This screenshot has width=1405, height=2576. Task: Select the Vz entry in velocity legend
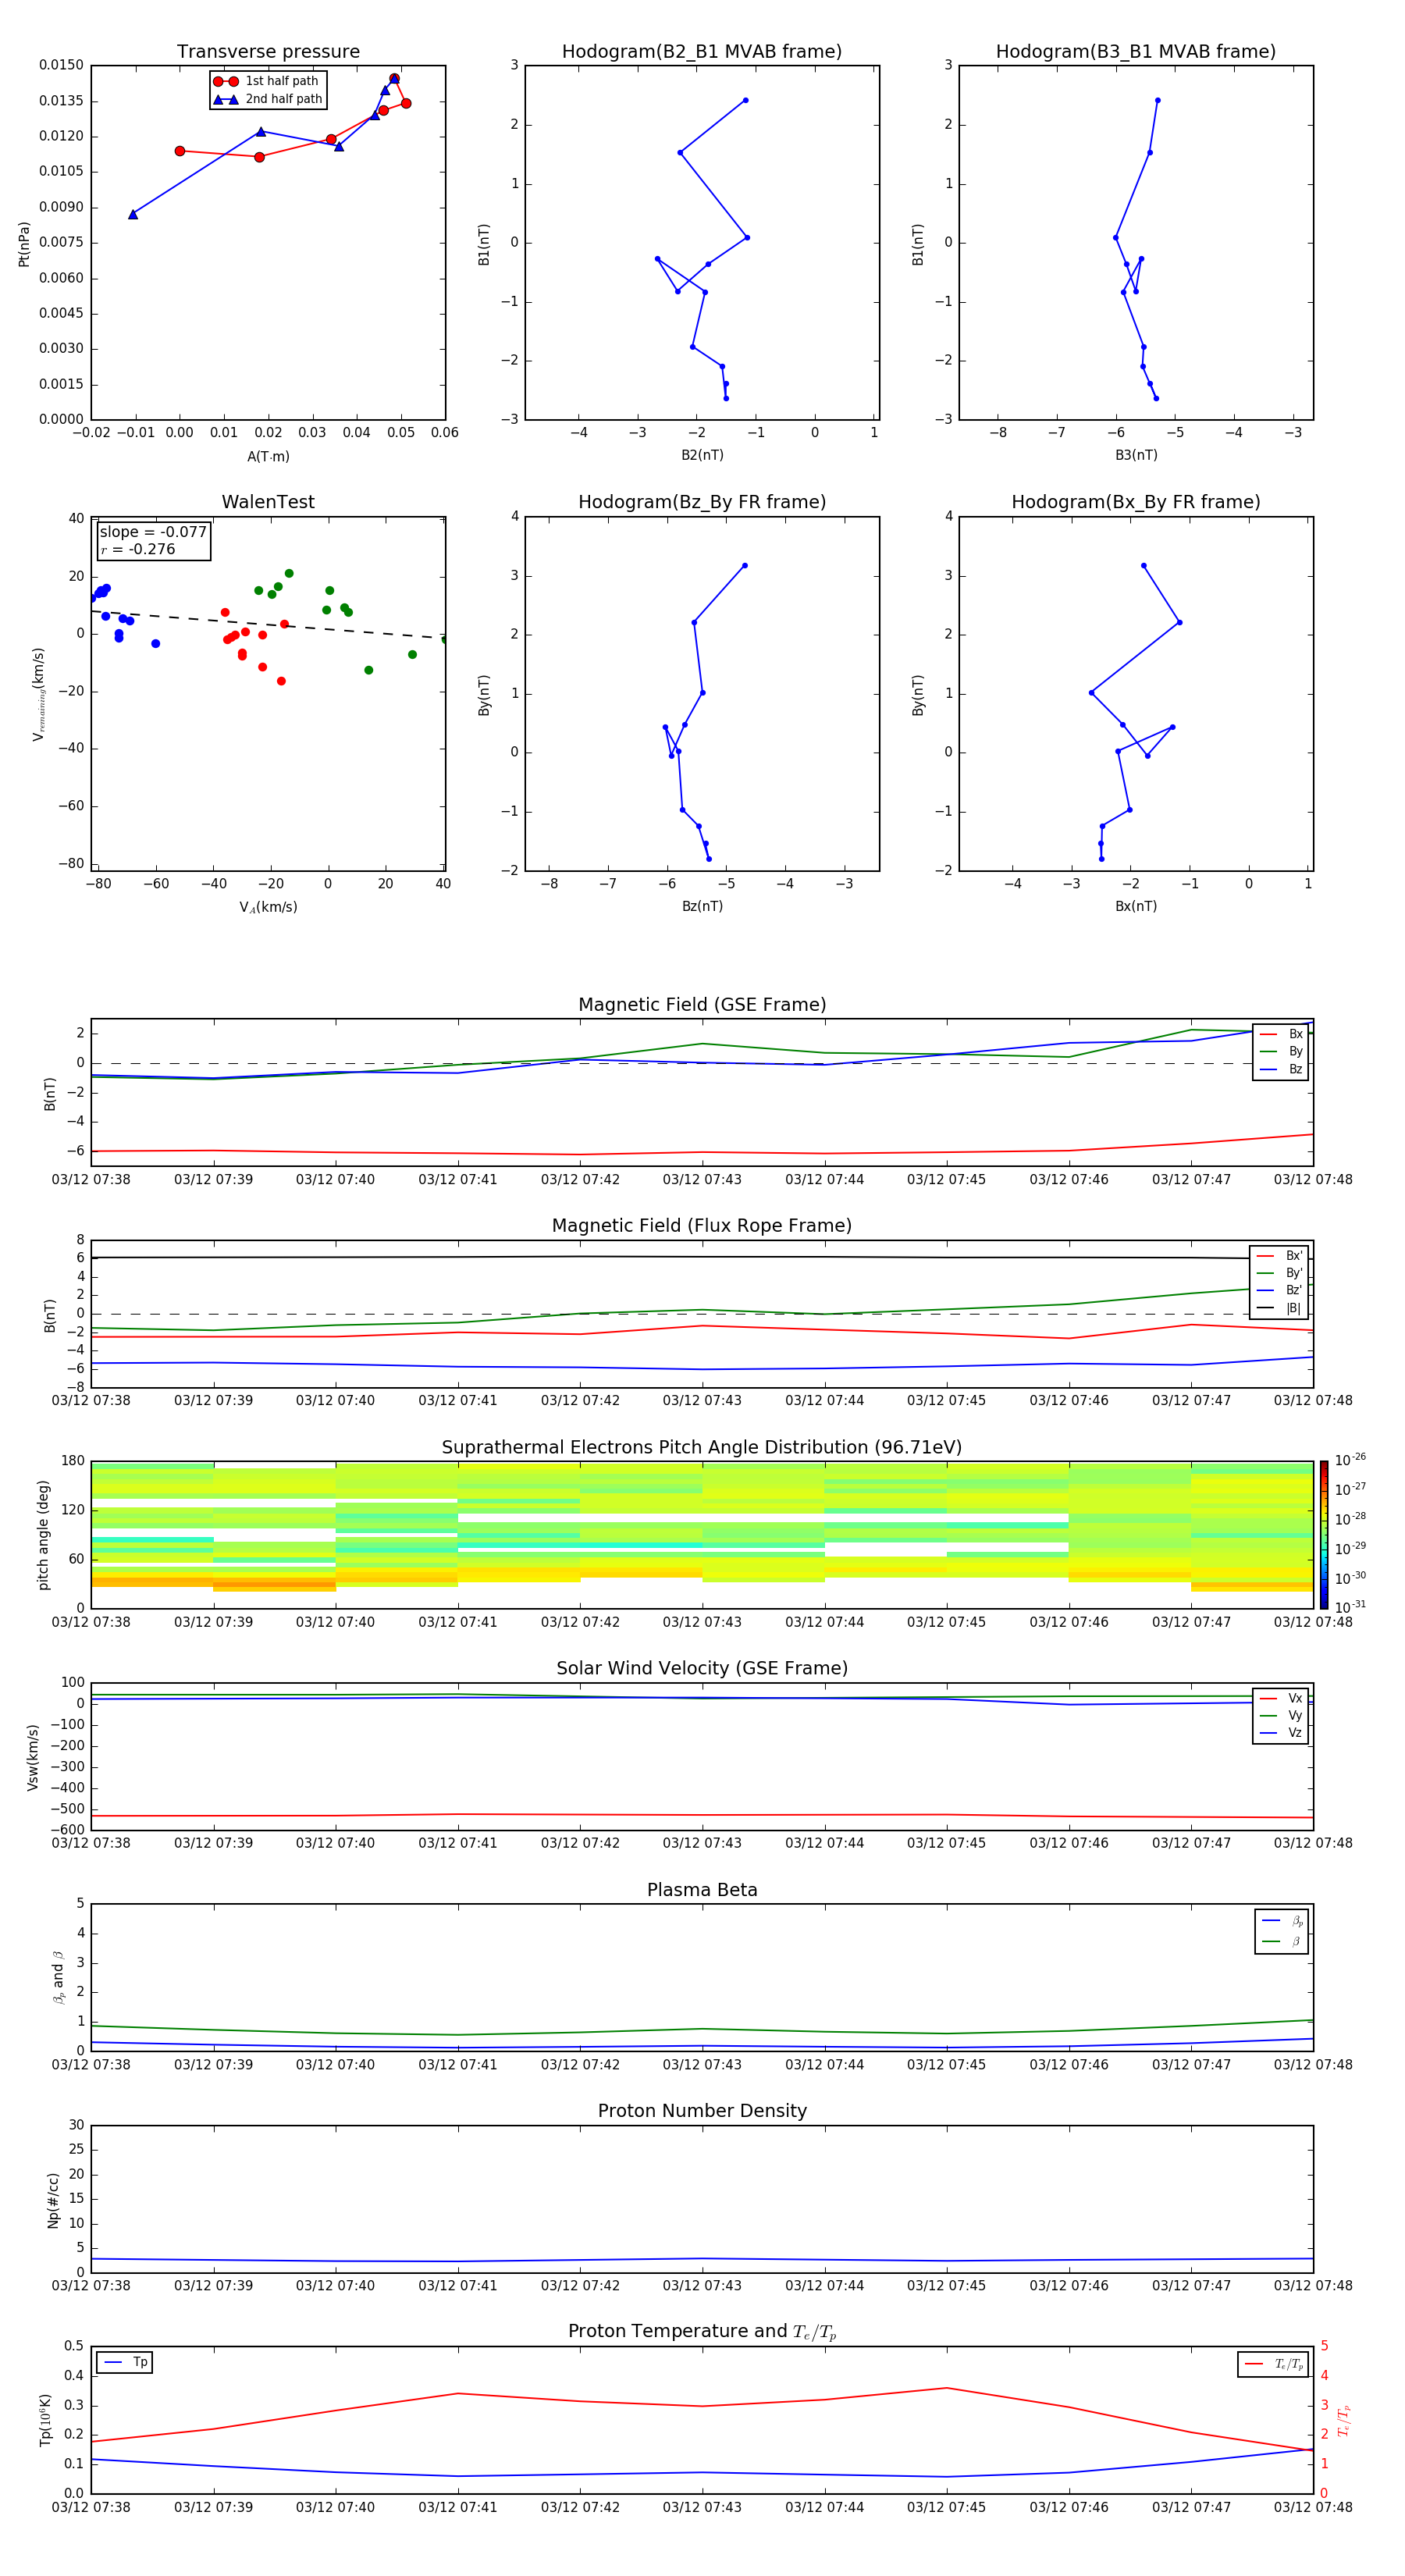(x=1281, y=1733)
